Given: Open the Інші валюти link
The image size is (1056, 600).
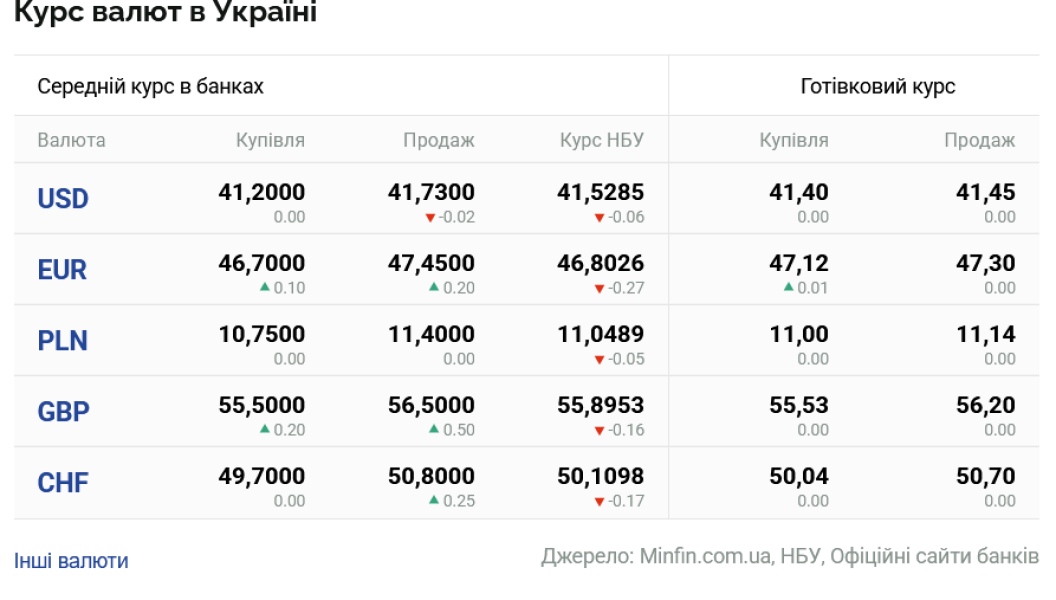Looking at the screenshot, I should coord(71,561).
